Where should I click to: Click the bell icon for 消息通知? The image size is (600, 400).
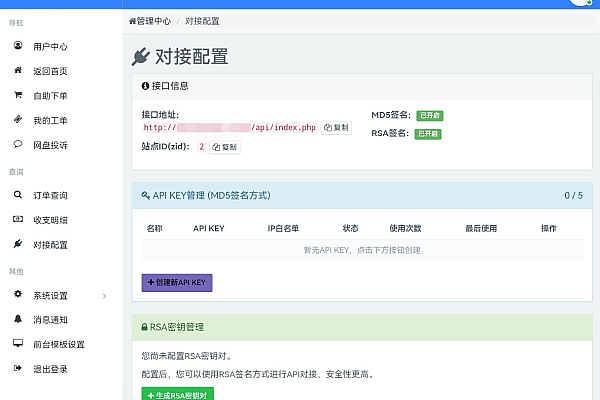[18, 318]
